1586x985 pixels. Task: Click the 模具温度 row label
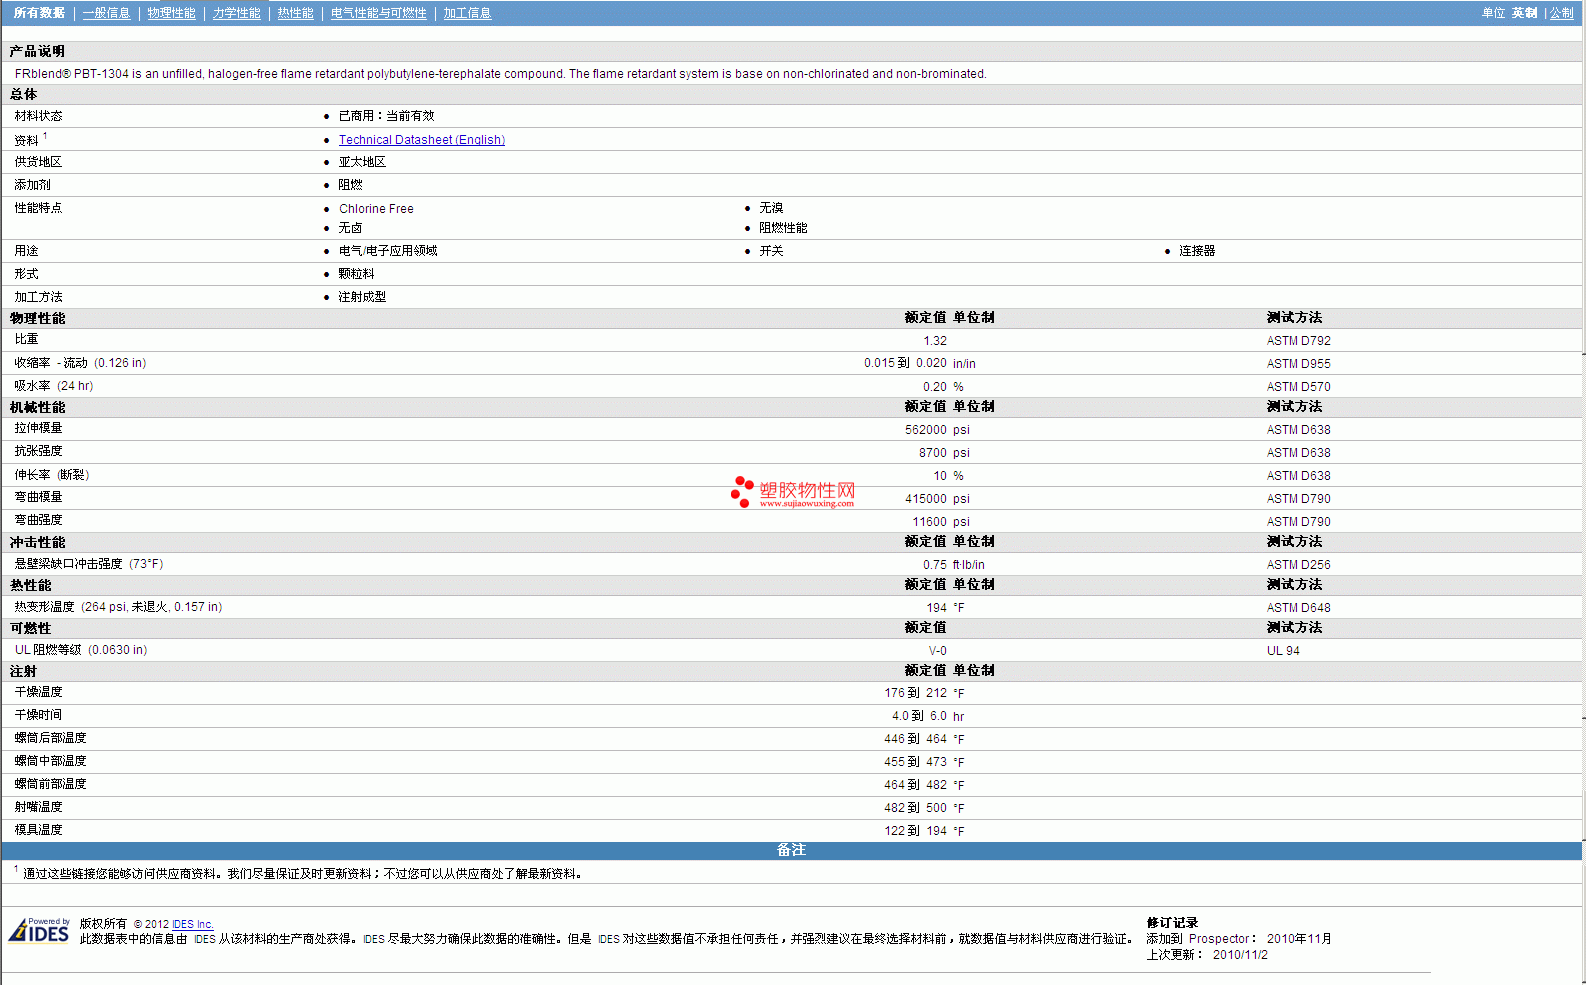[38, 830]
